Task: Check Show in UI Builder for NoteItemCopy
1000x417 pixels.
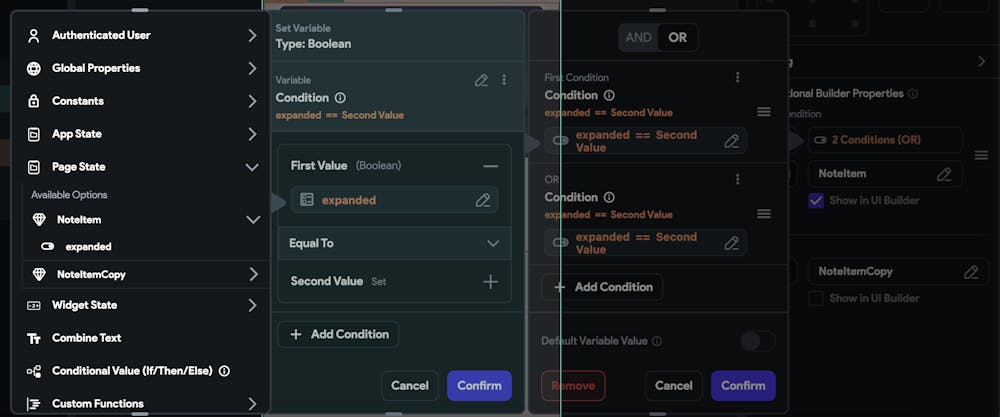Action: click(816, 298)
